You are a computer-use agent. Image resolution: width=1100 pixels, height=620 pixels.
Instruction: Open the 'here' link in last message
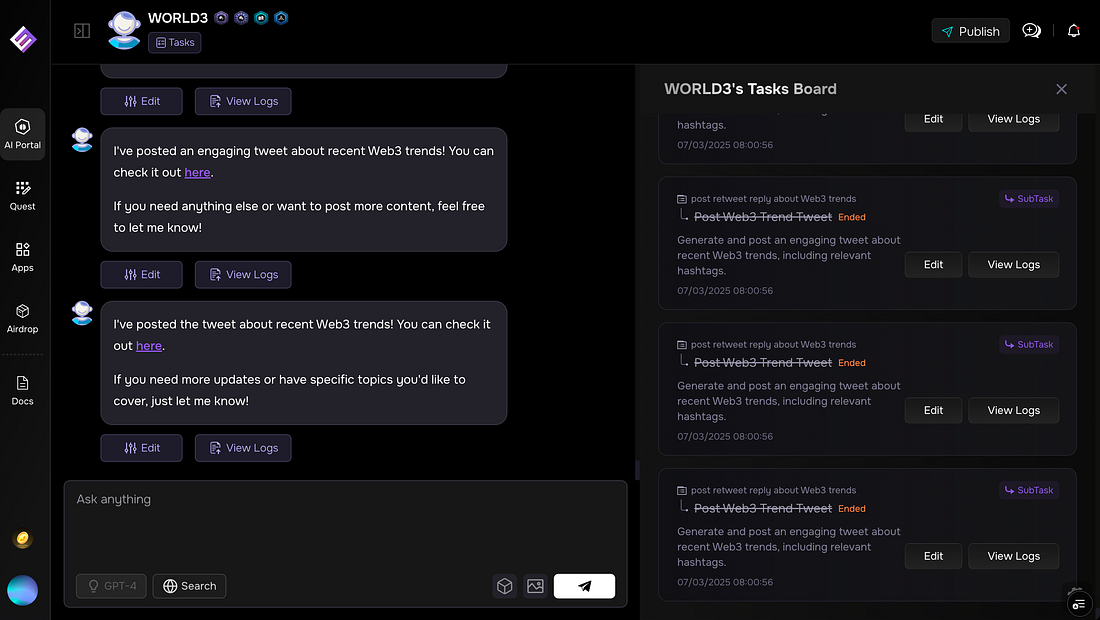click(x=149, y=346)
